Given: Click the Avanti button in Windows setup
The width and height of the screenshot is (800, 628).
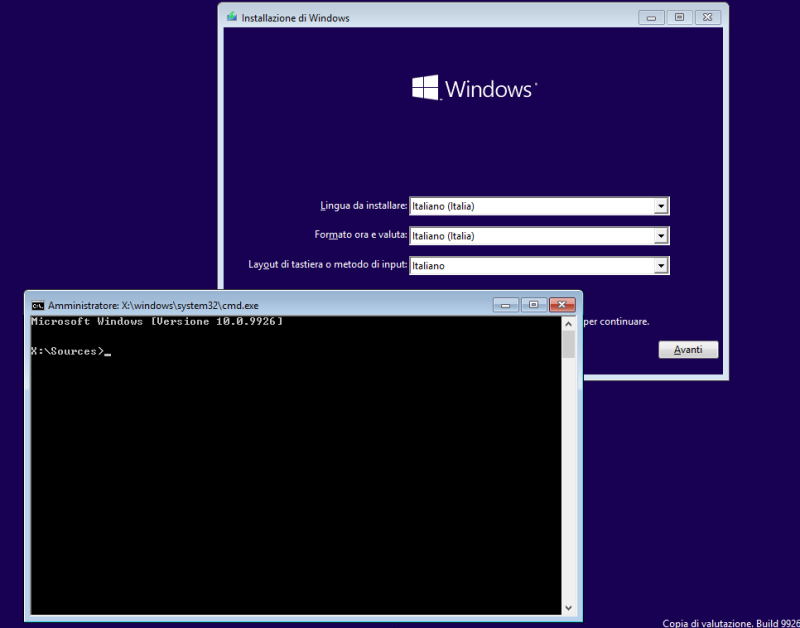Looking at the screenshot, I should (688, 349).
